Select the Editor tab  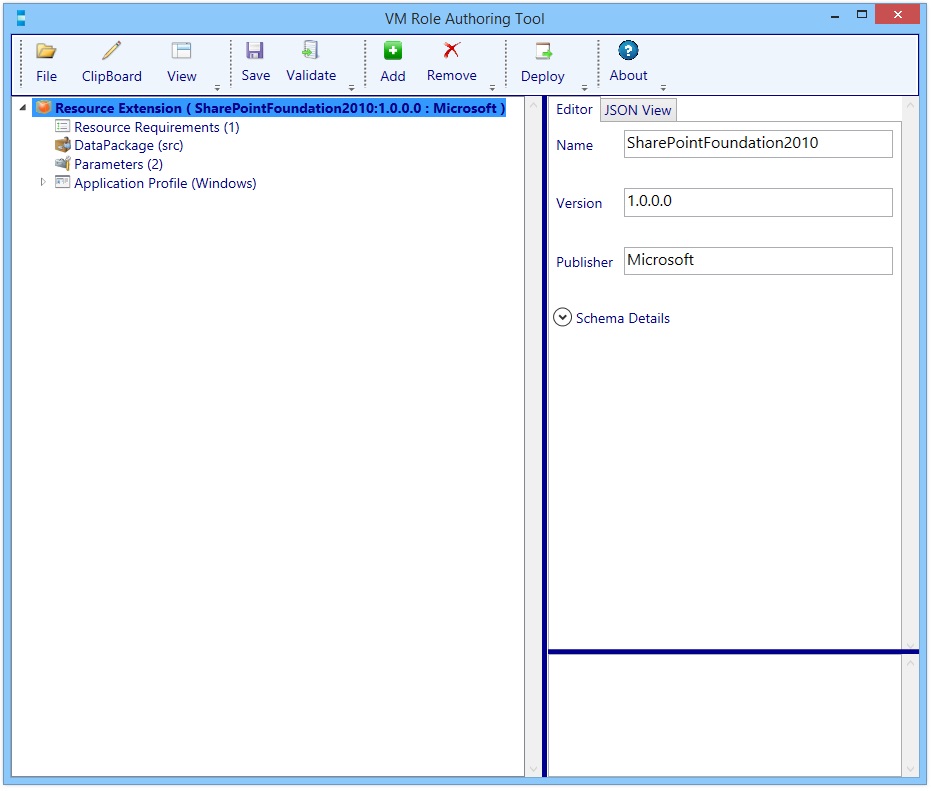pyautogui.click(x=573, y=110)
